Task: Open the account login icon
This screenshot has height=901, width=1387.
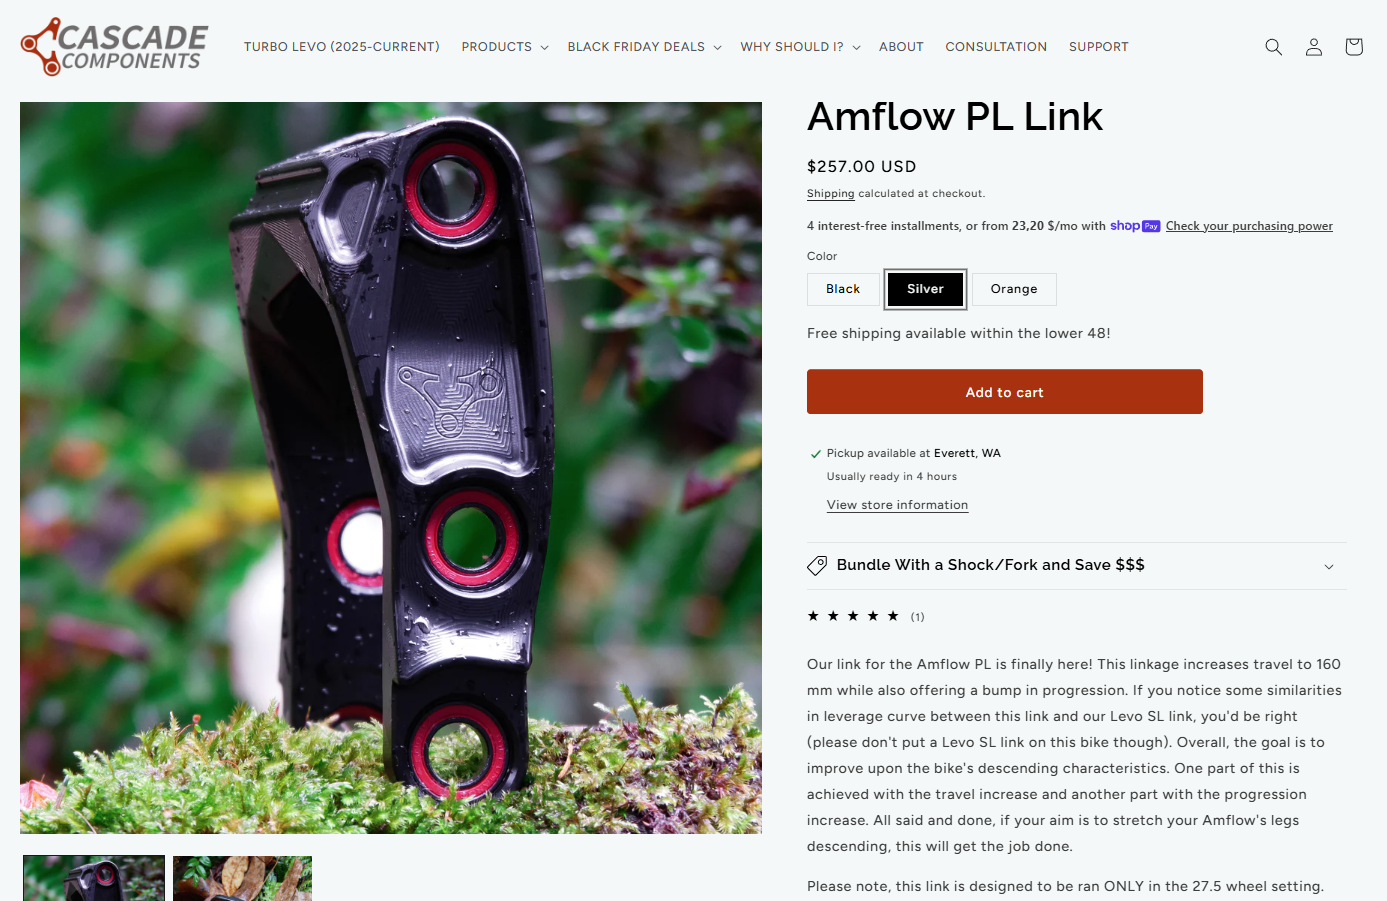Action: click(1314, 47)
